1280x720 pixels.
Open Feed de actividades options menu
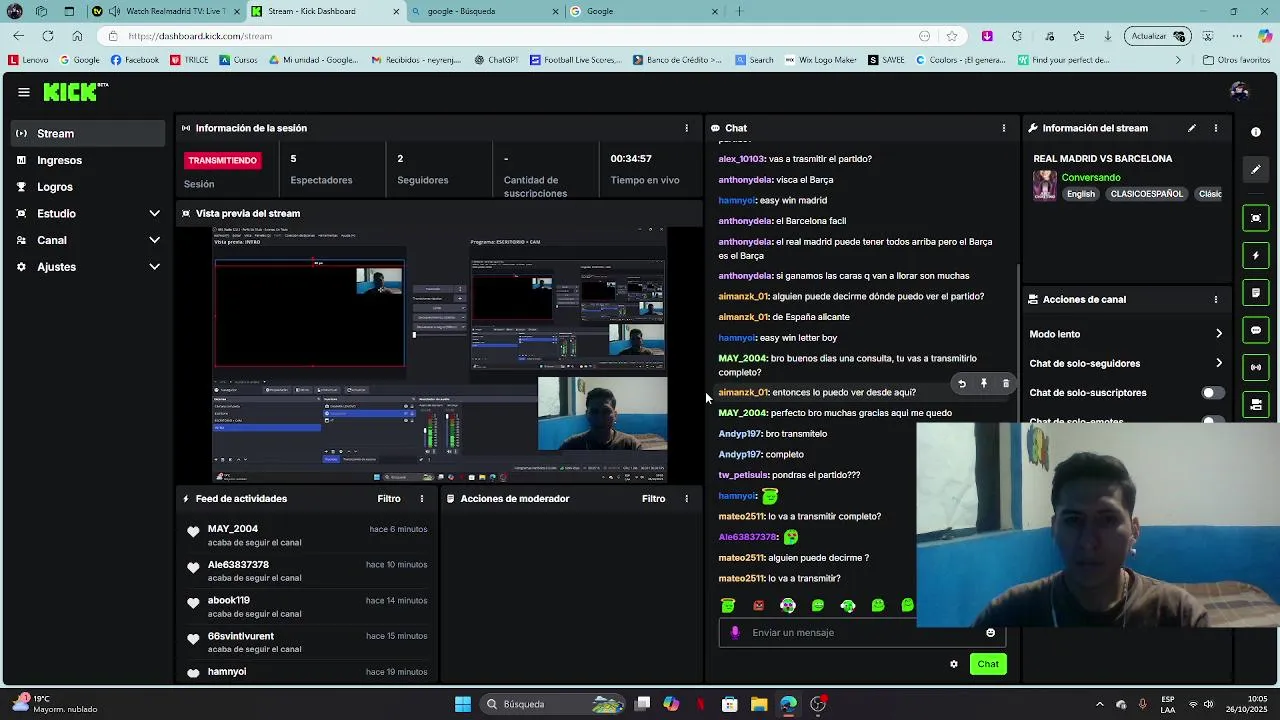(x=422, y=498)
